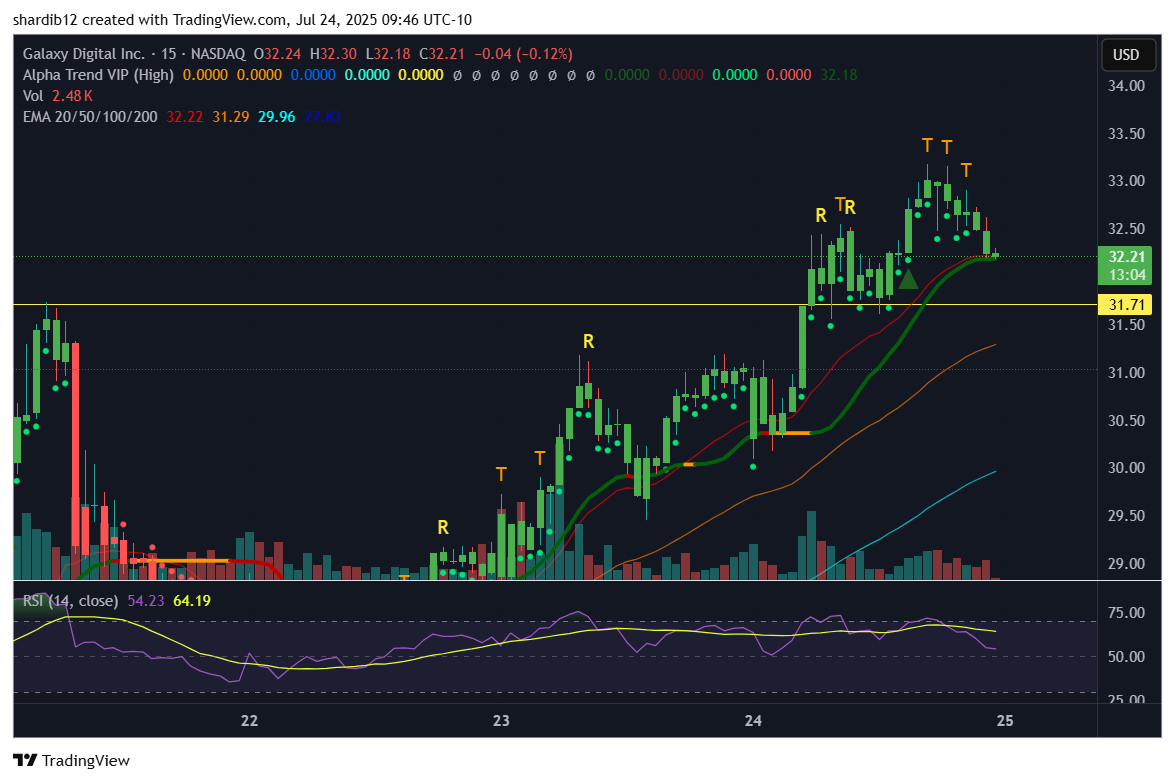The height and width of the screenshot is (782, 1175).
Task: Click the header text 'shardib12 created with TradingView.com'
Action: (x=150, y=19)
